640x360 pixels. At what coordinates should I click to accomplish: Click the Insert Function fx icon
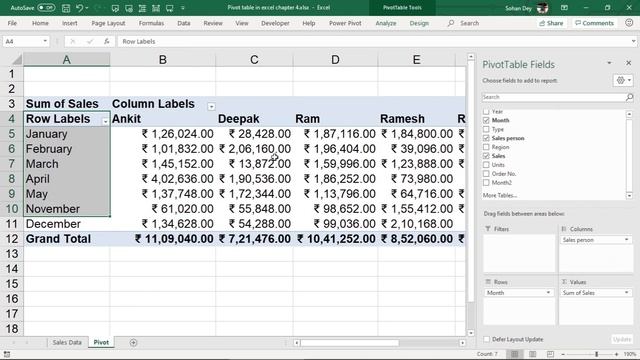point(107,41)
